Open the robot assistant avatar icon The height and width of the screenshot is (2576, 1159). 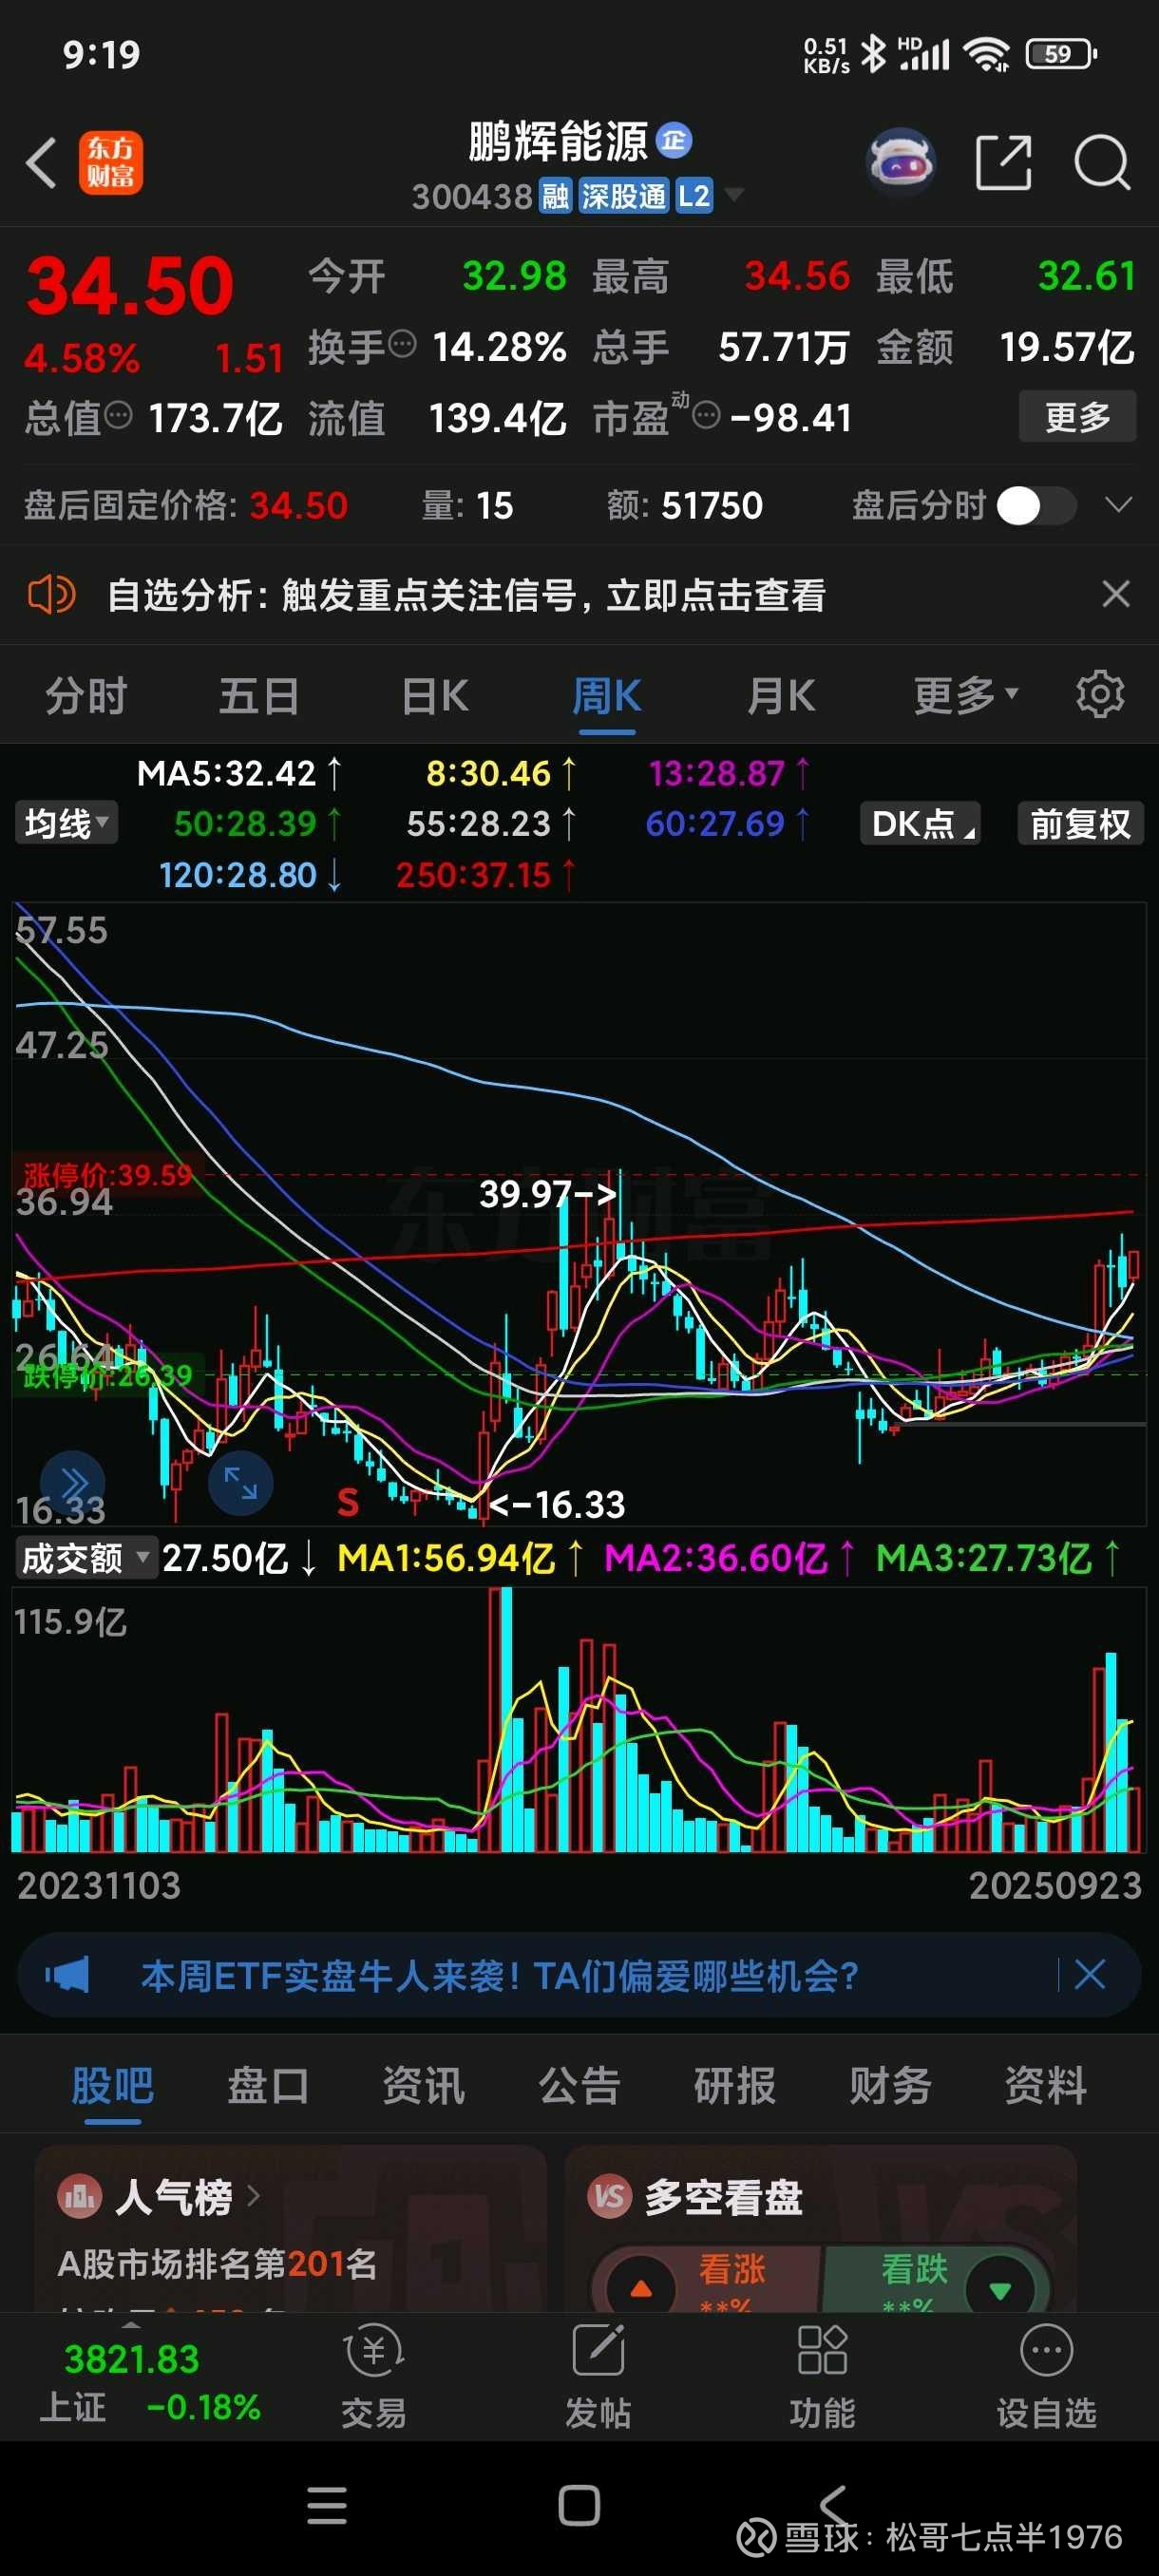pyautogui.click(x=901, y=161)
